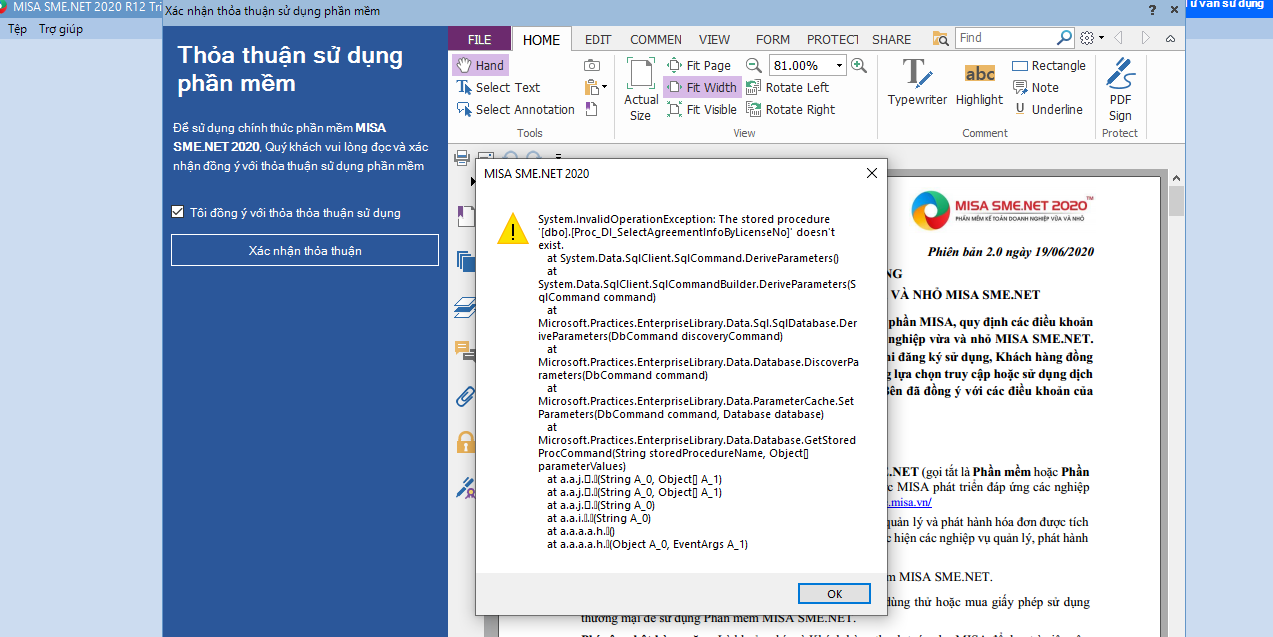
Task: Click the PDF Sign button
Action: click(1120, 90)
